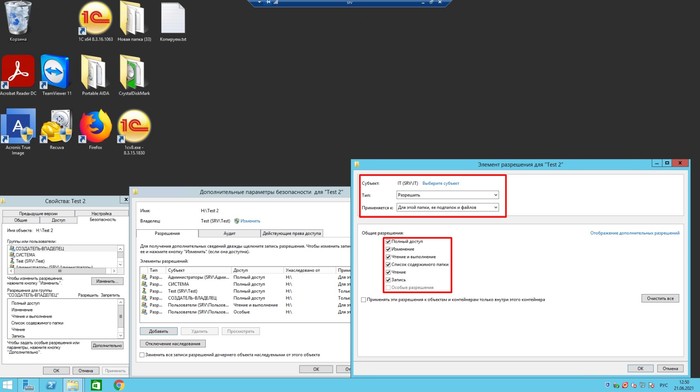This screenshot has width=700, height=392.
Task: Switch to Предыдущие версии tab in Свойства
Action: 39,213
